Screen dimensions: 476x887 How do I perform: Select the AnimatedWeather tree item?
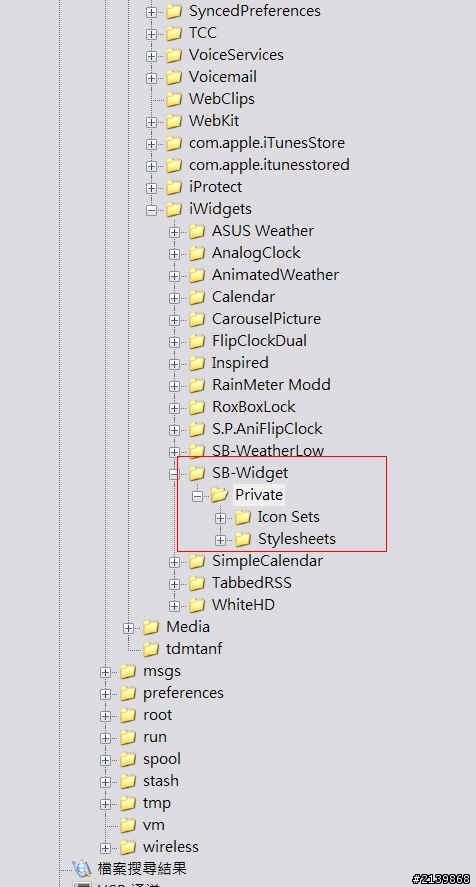pos(275,275)
